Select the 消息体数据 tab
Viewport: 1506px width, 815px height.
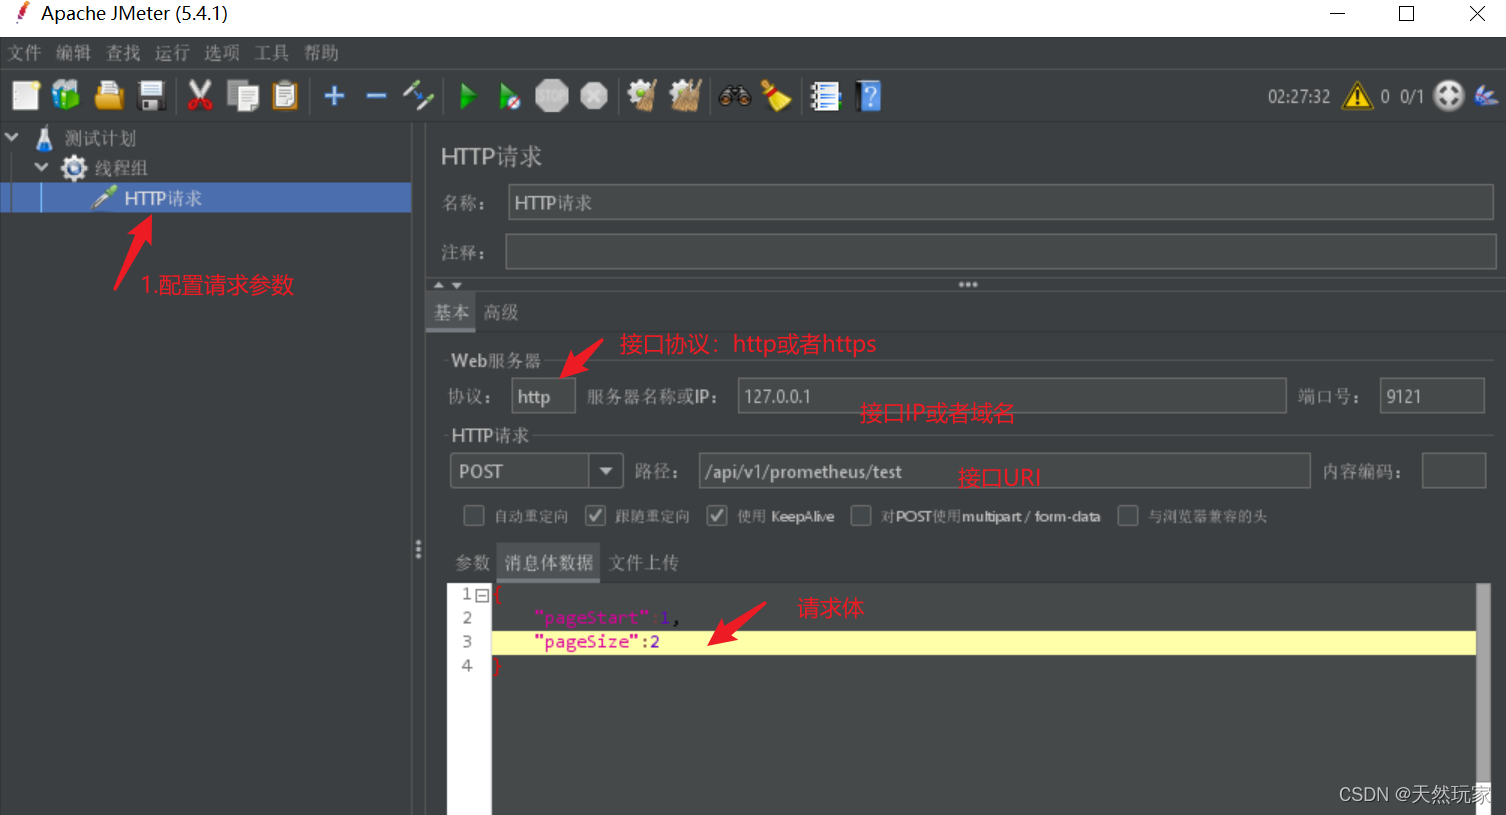tap(548, 562)
